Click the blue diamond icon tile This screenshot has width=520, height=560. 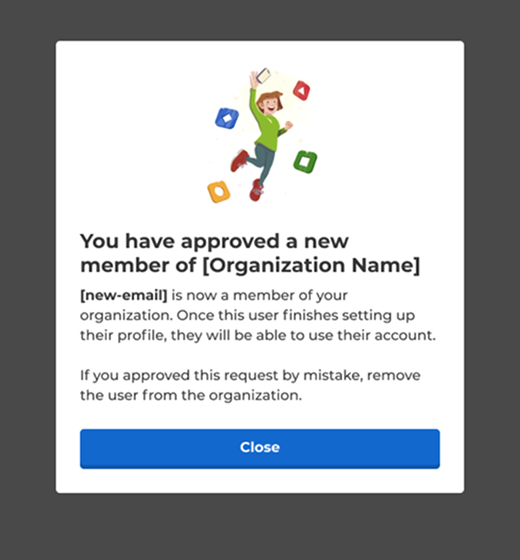[227, 118]
